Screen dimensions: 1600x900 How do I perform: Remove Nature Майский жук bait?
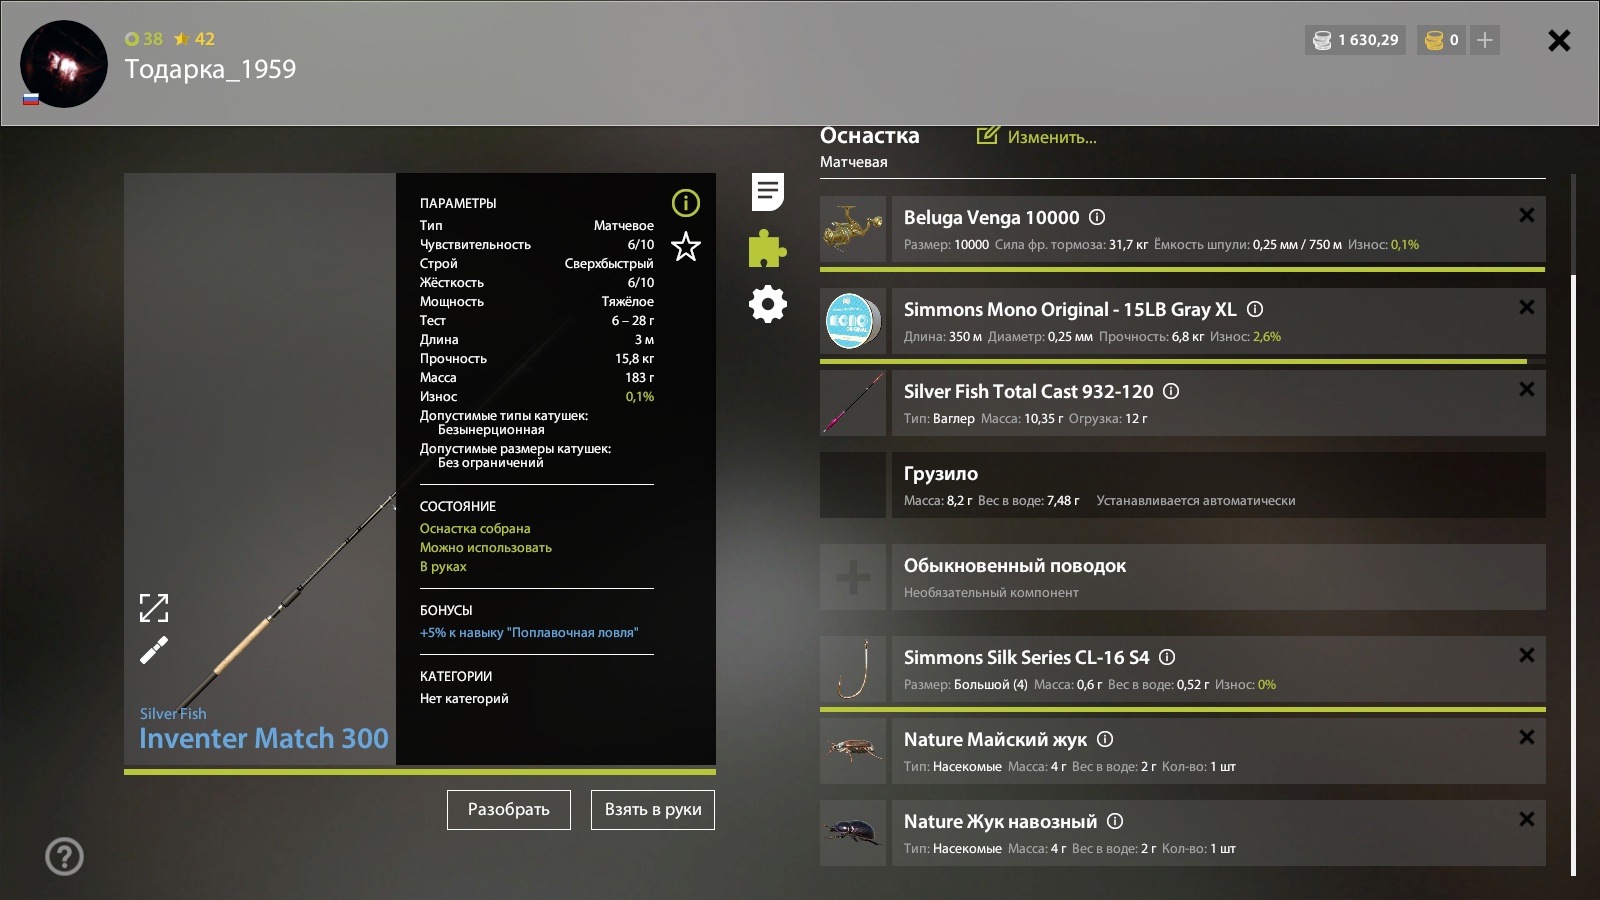[1527, 737]
